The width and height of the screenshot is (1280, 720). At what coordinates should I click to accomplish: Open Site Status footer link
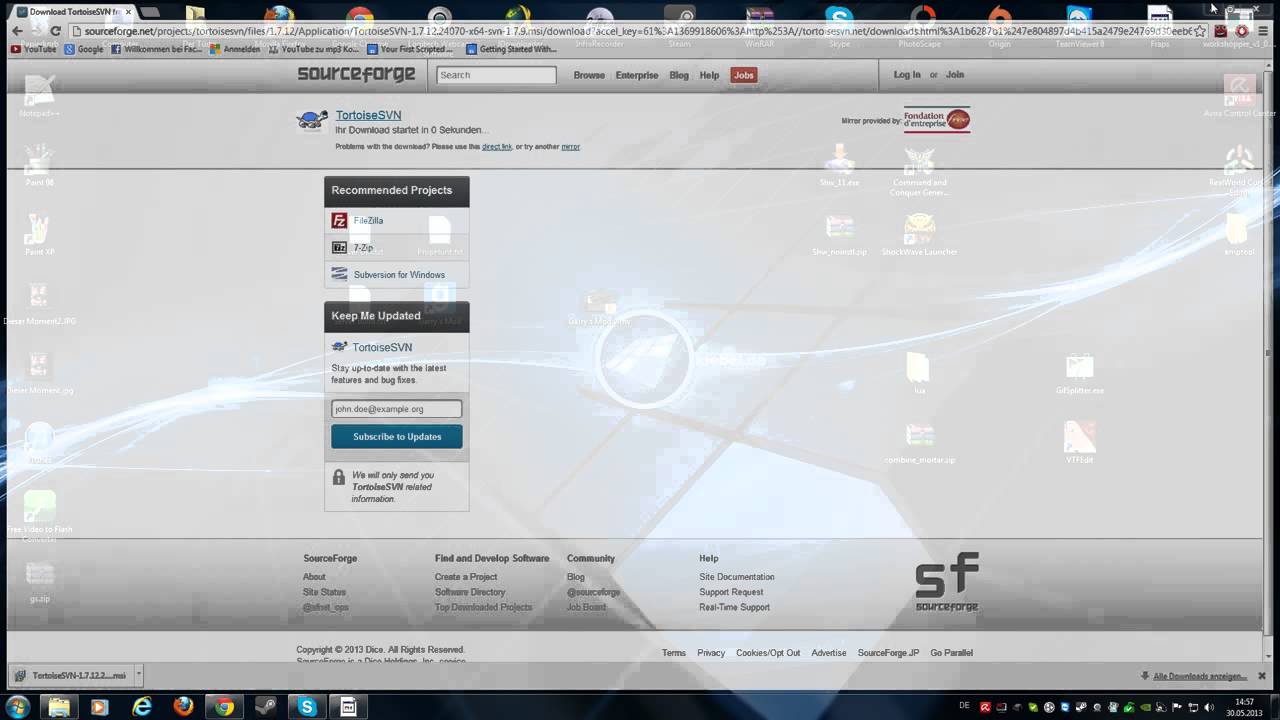pos(324,592)
